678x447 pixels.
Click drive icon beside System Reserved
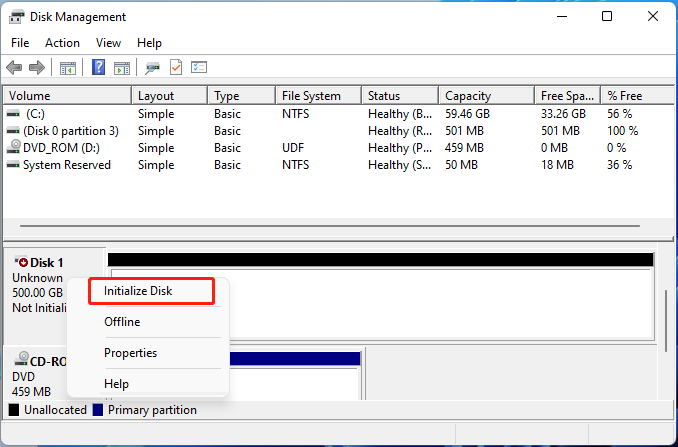13,165
